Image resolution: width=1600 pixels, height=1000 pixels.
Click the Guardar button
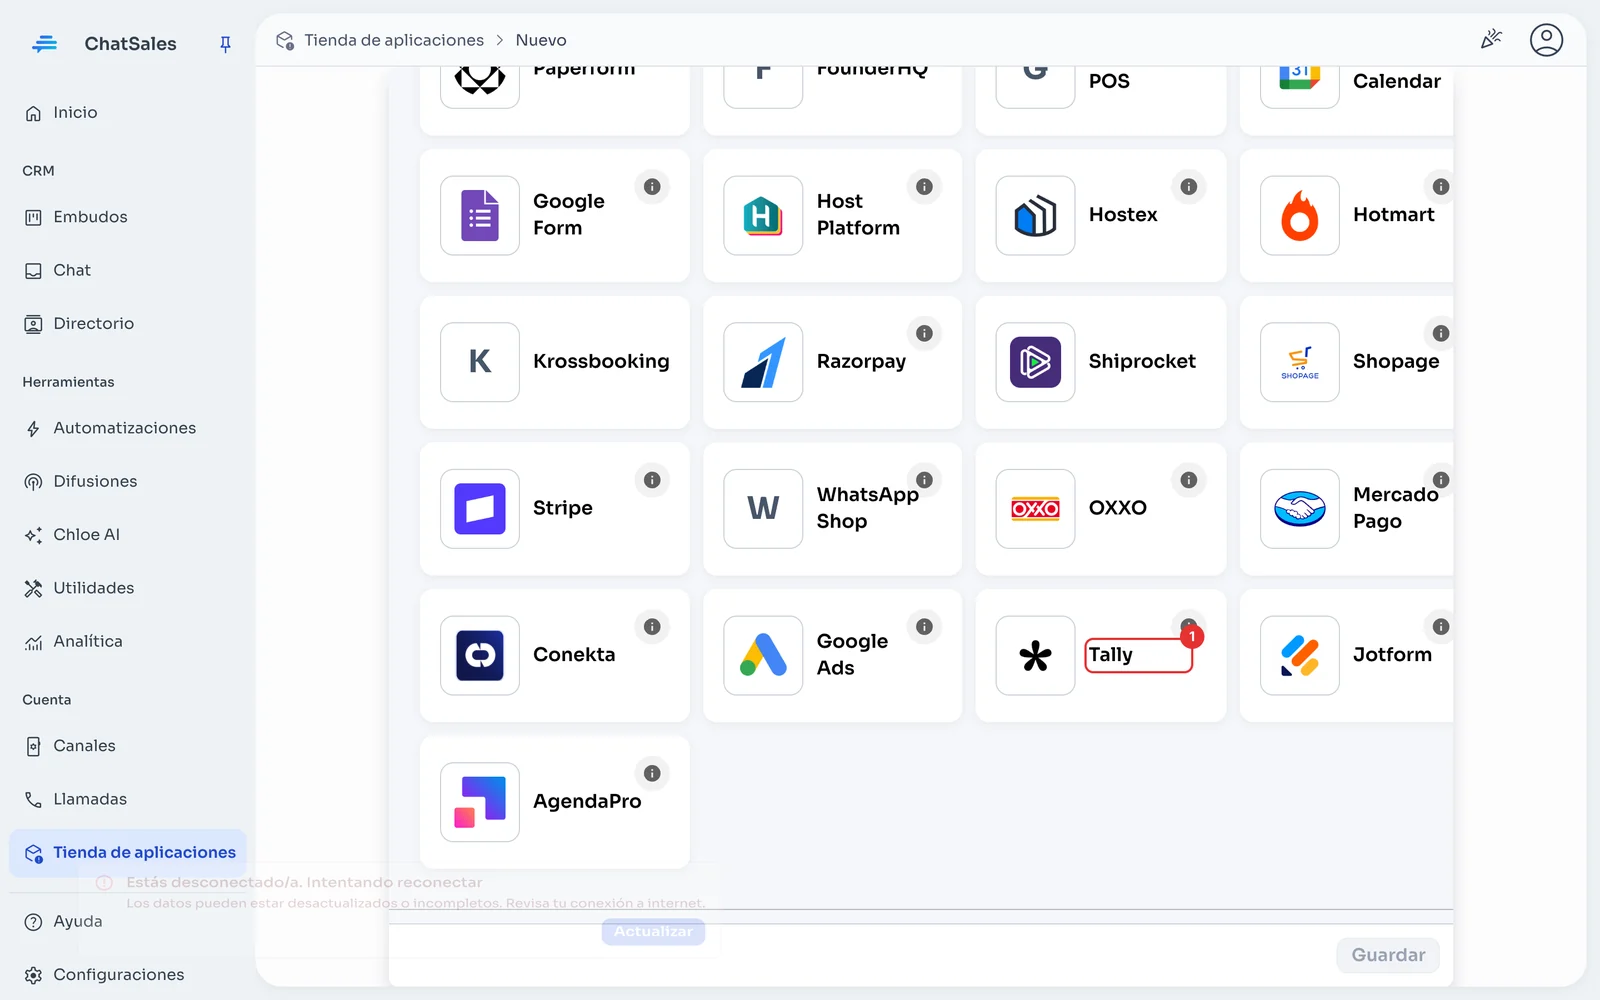(x=1388, y=955)
